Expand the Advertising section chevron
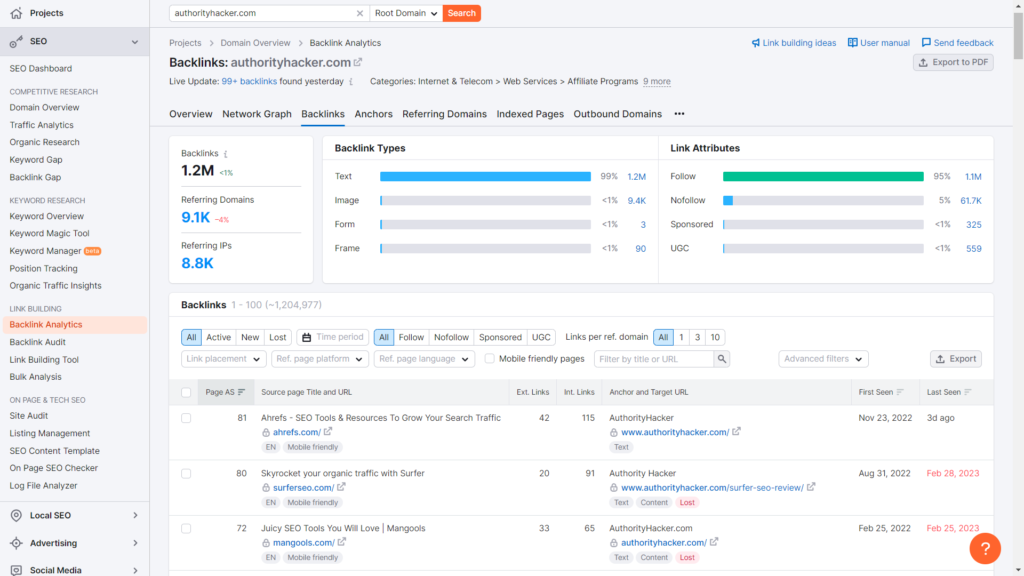 point(135,543)
